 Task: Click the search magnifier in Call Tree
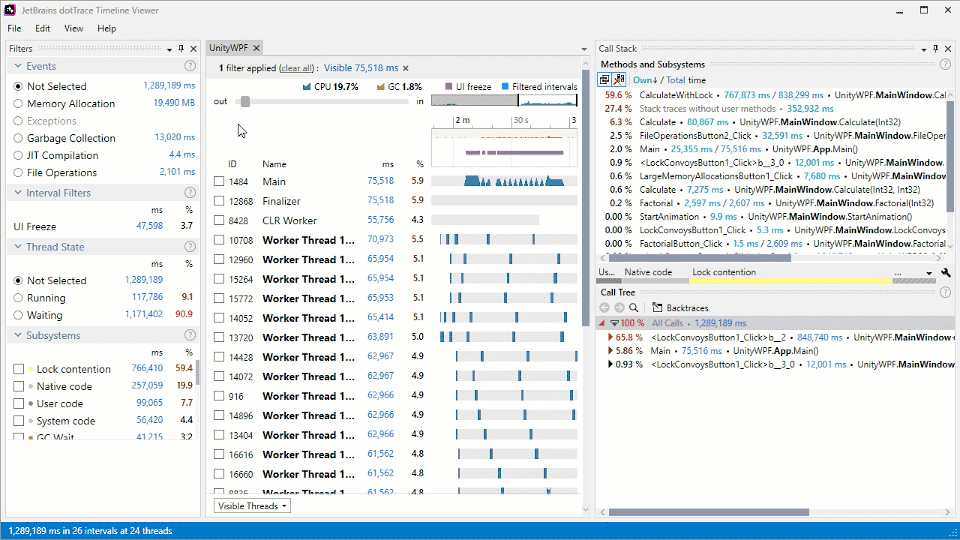click(x=634, y=308)
